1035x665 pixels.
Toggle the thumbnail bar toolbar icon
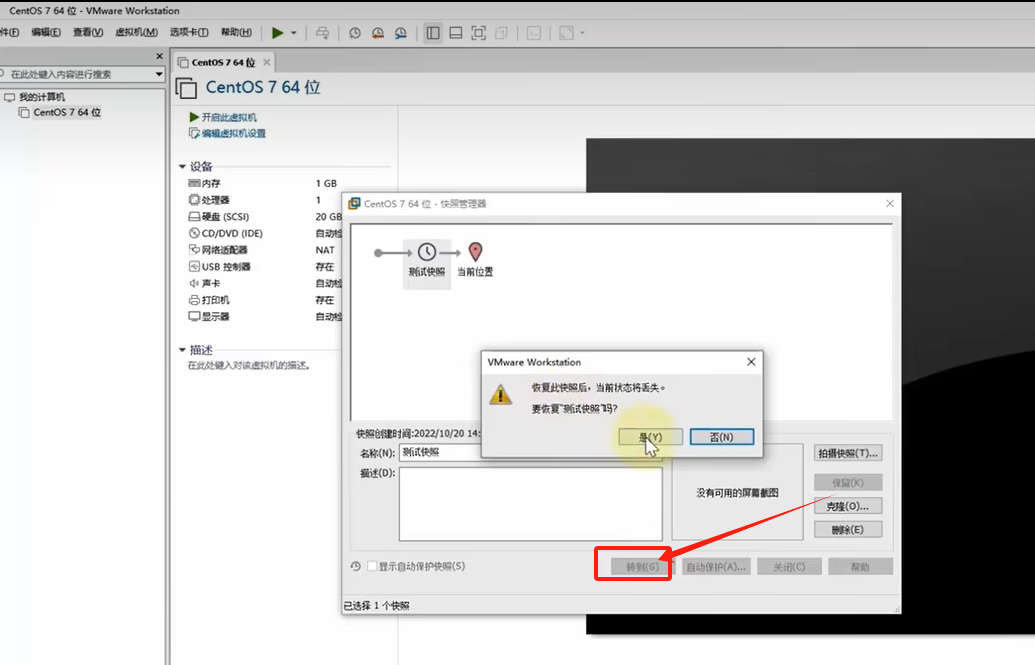pos(455,33)
